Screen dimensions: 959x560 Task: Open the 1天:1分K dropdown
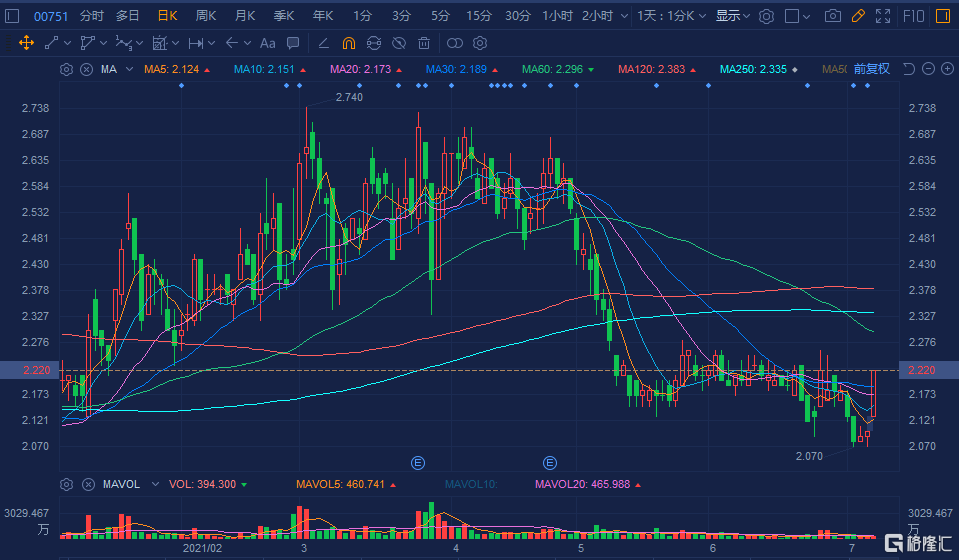(672, 16)
